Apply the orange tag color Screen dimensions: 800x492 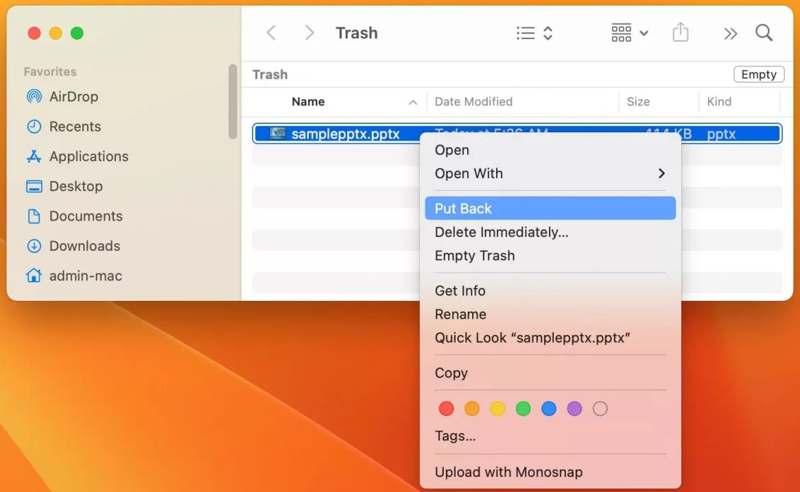click(x=472, y=409)
